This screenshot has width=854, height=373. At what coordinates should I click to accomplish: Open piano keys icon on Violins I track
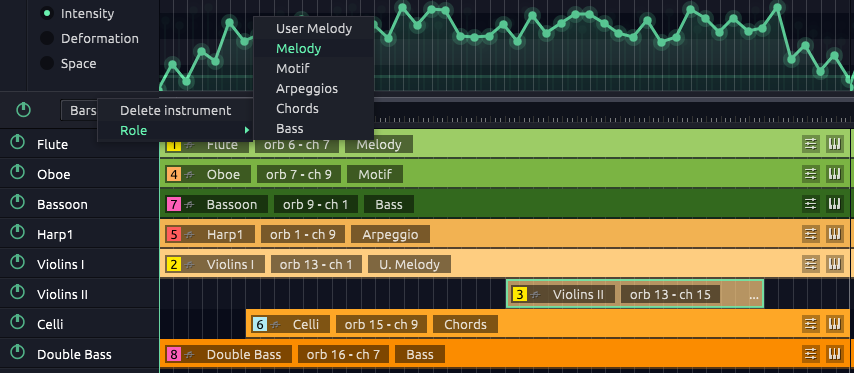(834, 264)
